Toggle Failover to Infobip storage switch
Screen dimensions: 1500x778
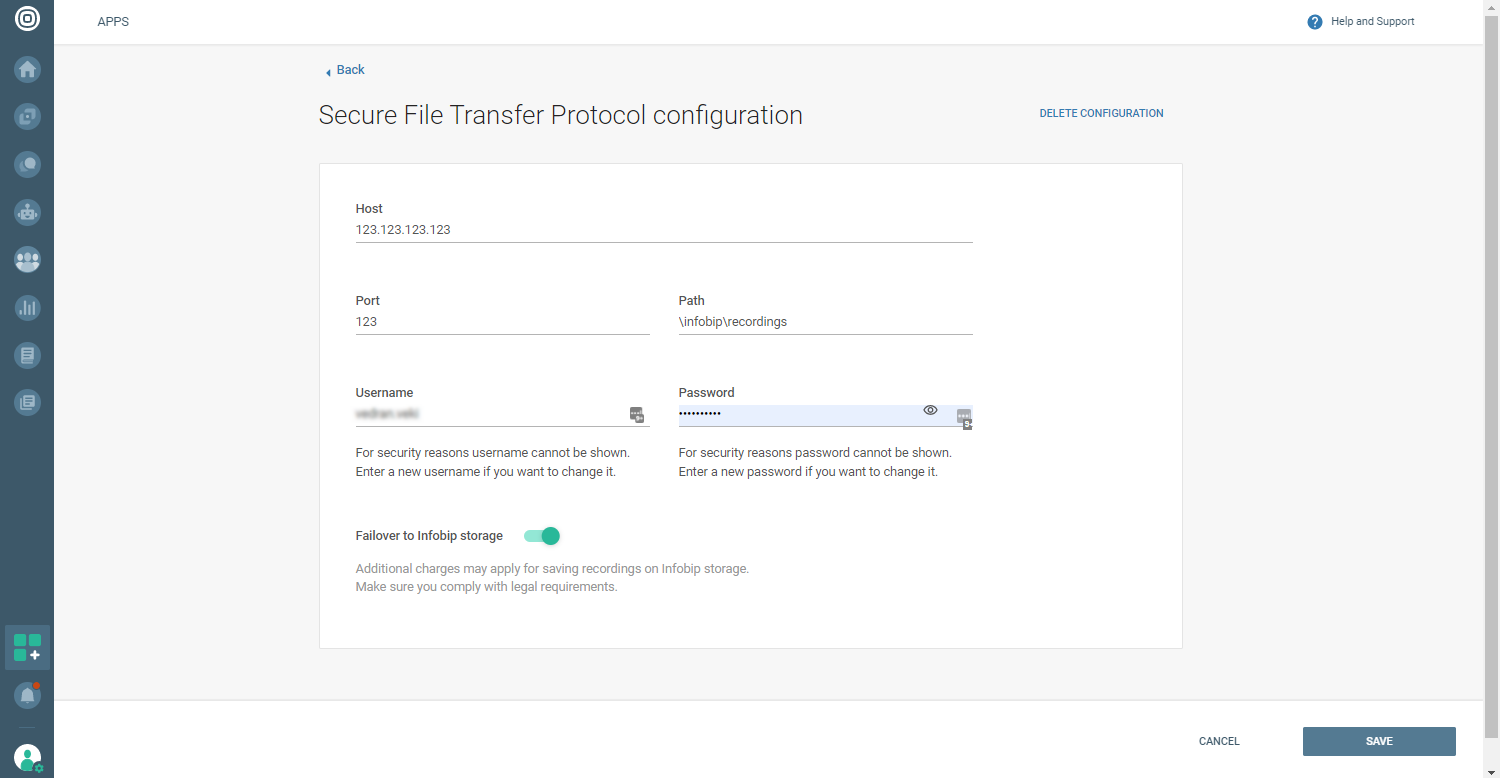coord(542,536)
